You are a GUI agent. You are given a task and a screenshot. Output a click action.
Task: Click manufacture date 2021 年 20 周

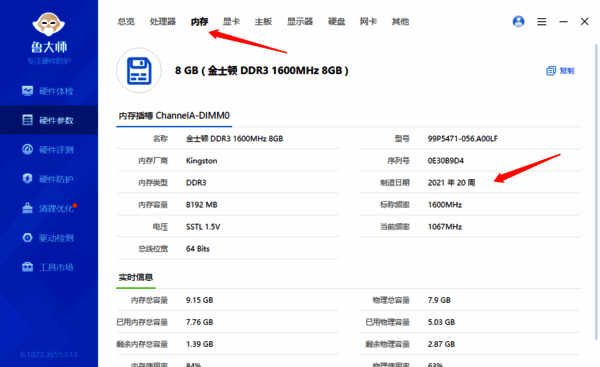[x=452, y=183]
